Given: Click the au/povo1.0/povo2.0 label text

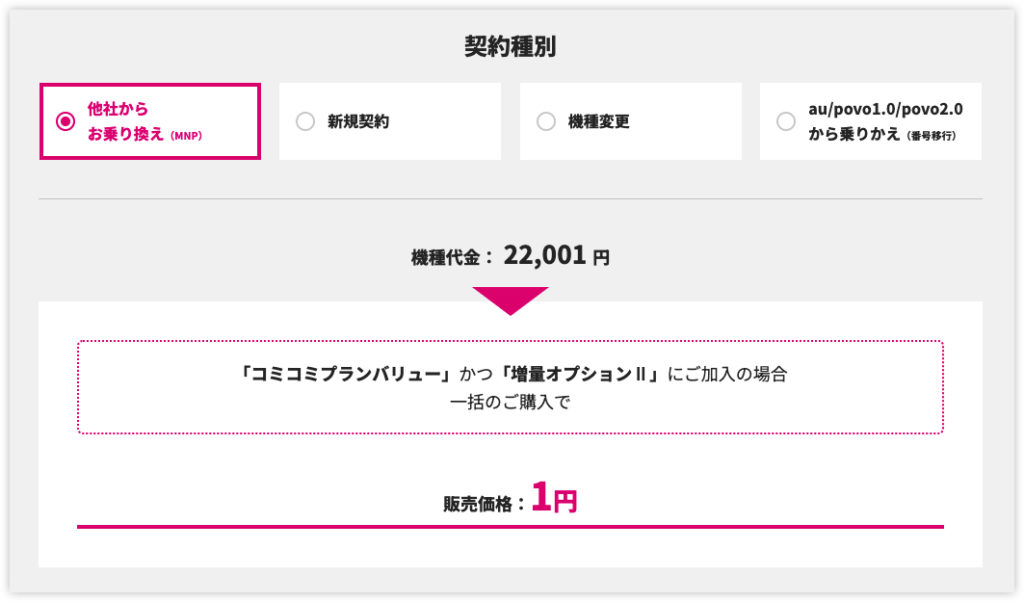Looking at the screenshot, I should (885, 110).
